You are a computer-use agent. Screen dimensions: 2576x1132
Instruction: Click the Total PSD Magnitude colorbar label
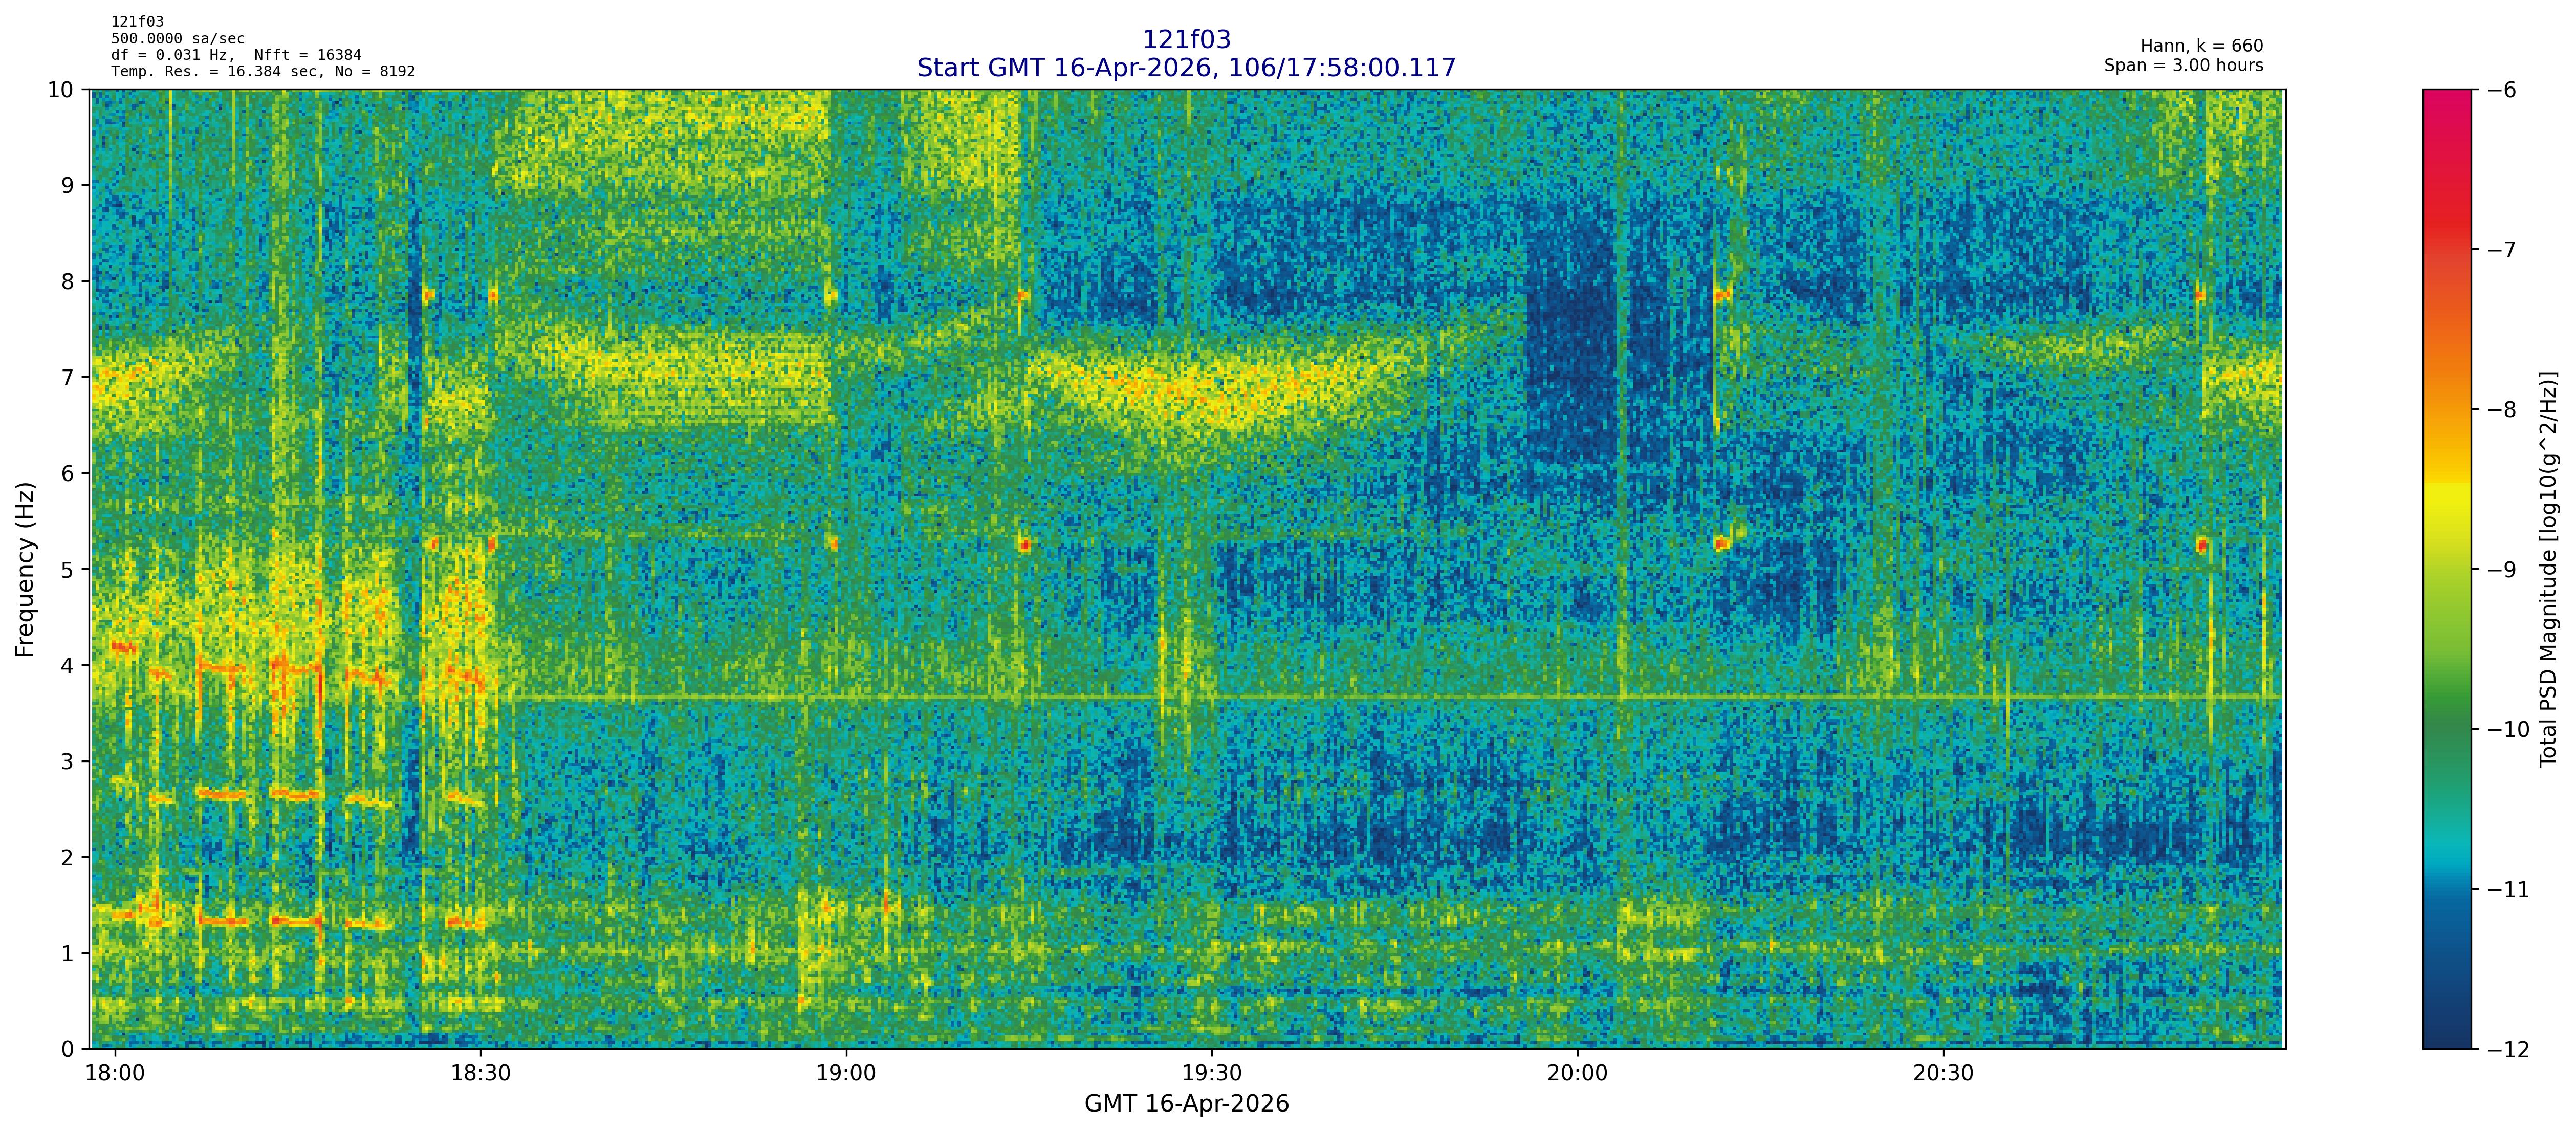2548,569
